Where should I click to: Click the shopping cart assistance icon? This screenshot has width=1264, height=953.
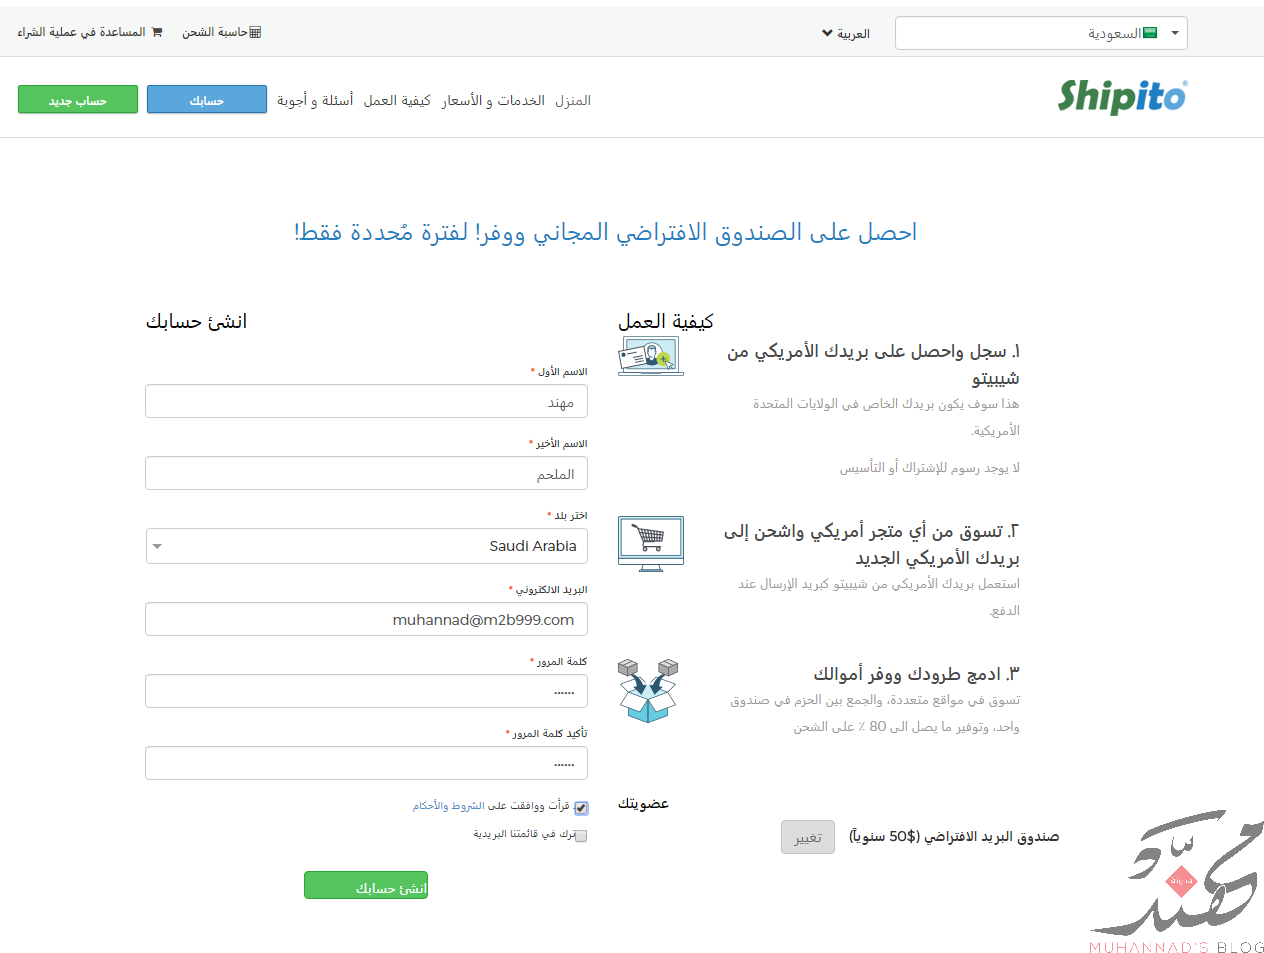(157, 32)
